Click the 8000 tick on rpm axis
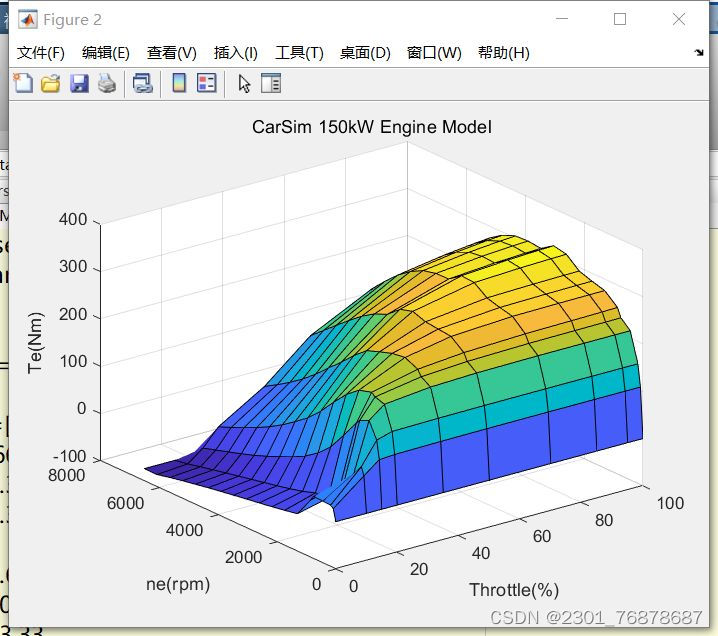The image size is (718, 636). pos(66,475)
